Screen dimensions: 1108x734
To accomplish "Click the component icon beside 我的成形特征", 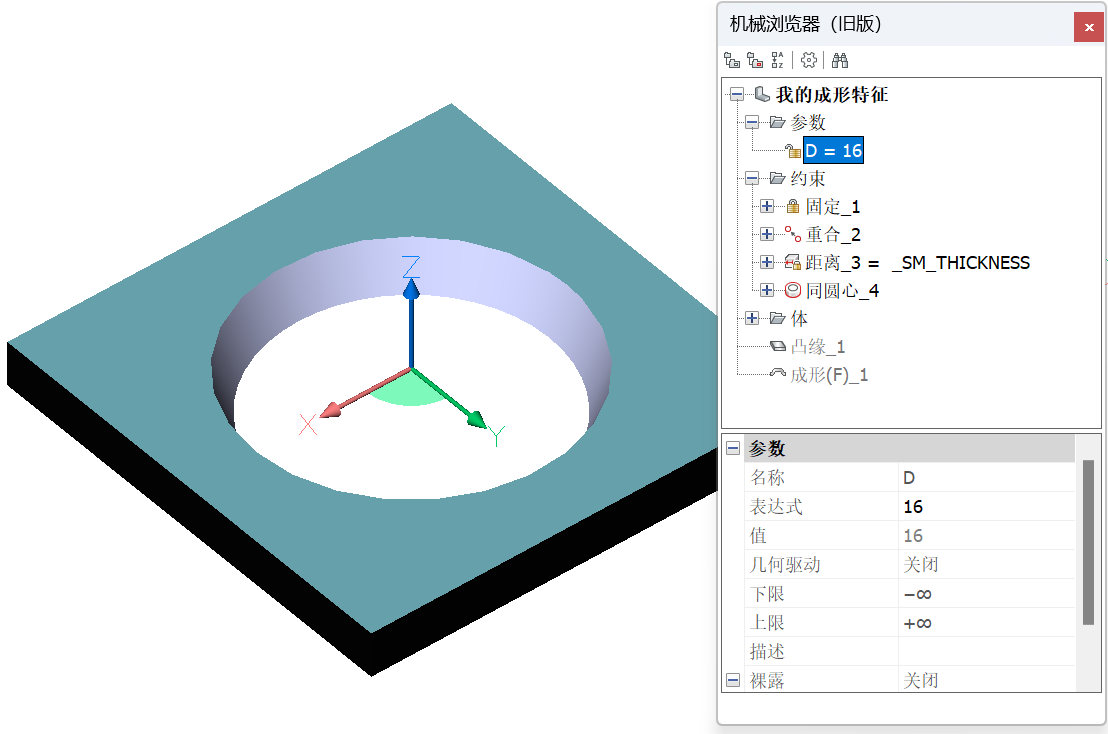I will 762,94.
